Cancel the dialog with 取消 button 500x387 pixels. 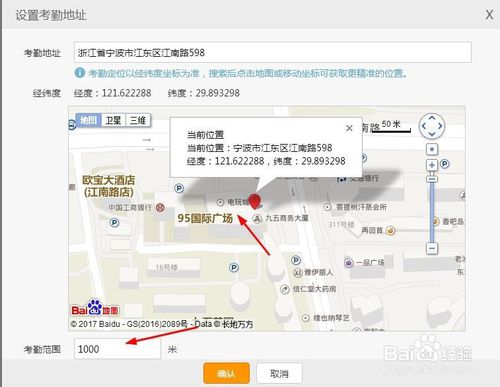[x=279, y=374]
